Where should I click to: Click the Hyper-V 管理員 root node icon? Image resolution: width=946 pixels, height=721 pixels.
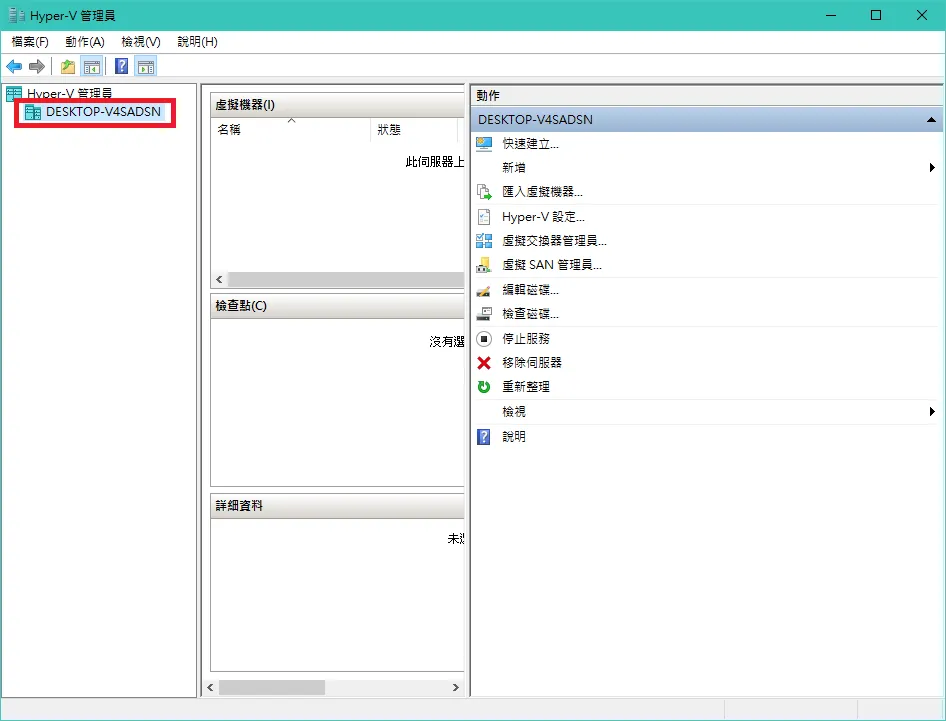pos(14,94)
